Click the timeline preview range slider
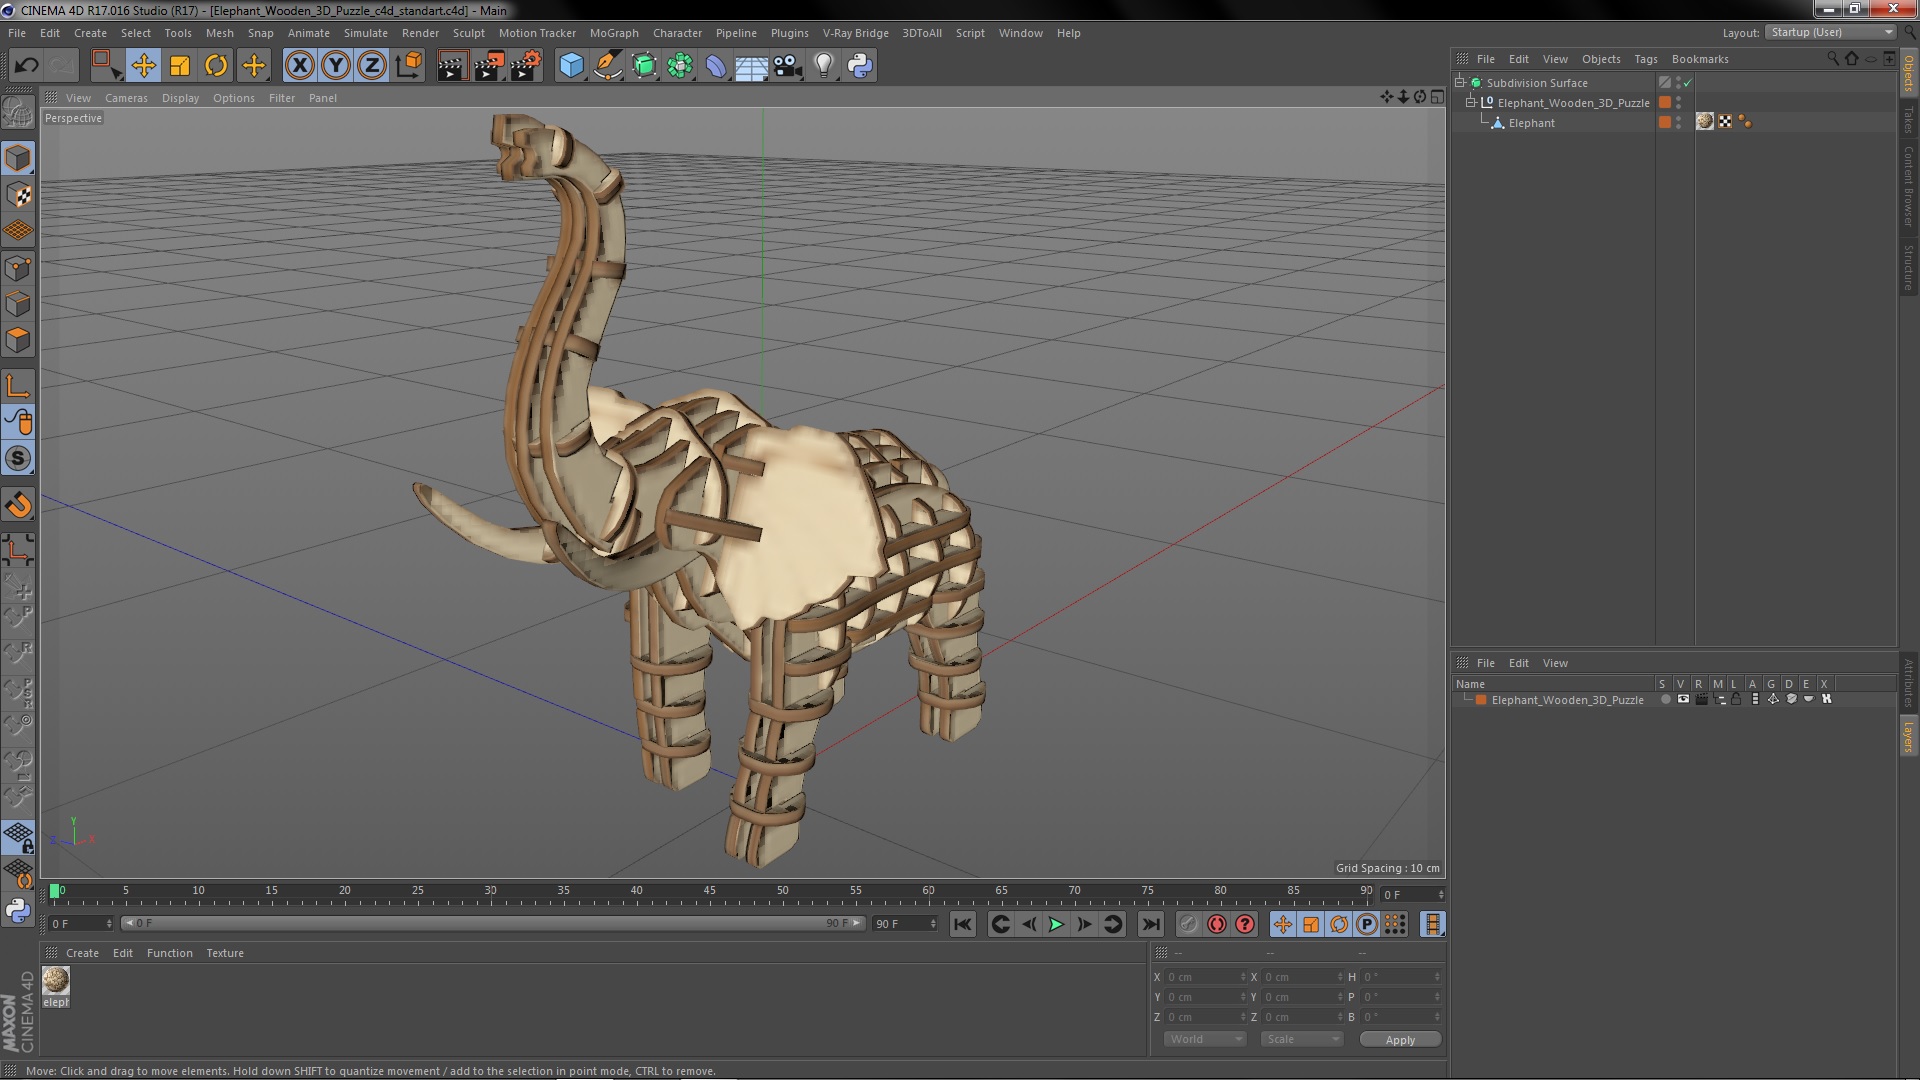 click(x=492, y=923)
